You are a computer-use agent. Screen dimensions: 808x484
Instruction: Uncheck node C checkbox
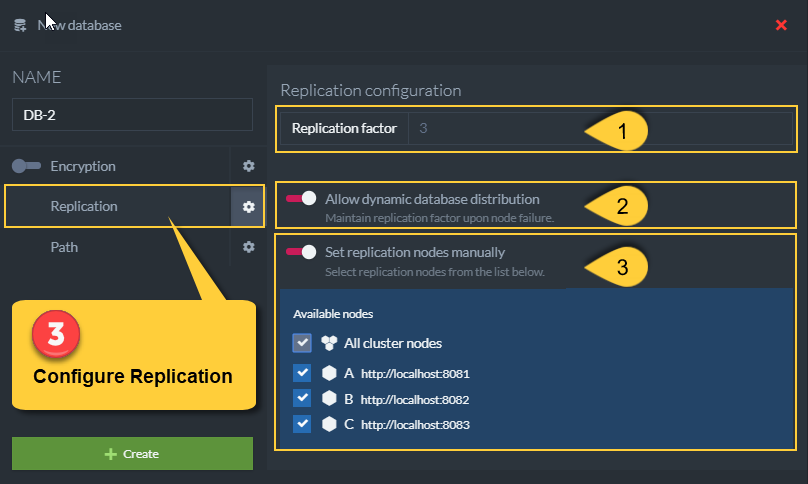click(302, 424)
